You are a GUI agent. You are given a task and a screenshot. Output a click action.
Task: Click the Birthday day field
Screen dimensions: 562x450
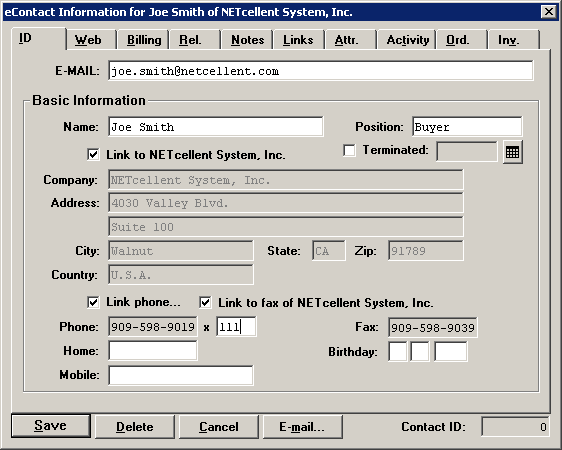[x=420, y=351]
